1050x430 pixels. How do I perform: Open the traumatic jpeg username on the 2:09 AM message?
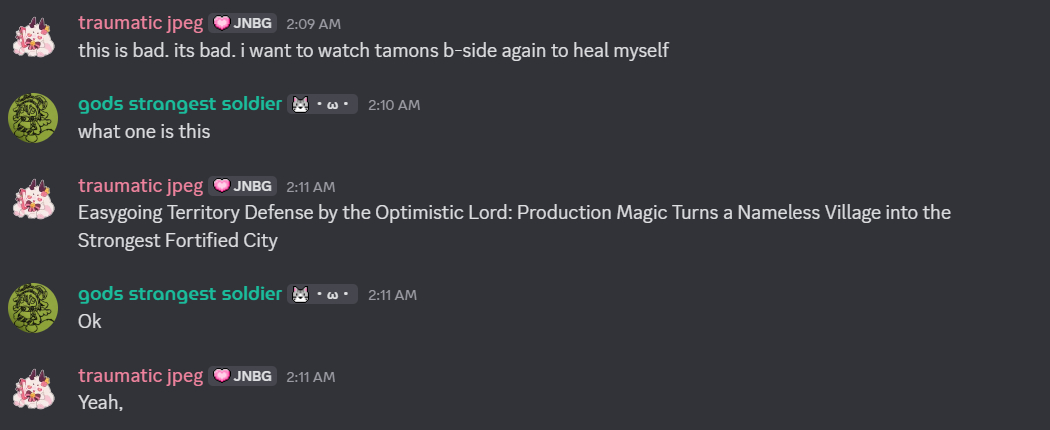tap(140, 22)
